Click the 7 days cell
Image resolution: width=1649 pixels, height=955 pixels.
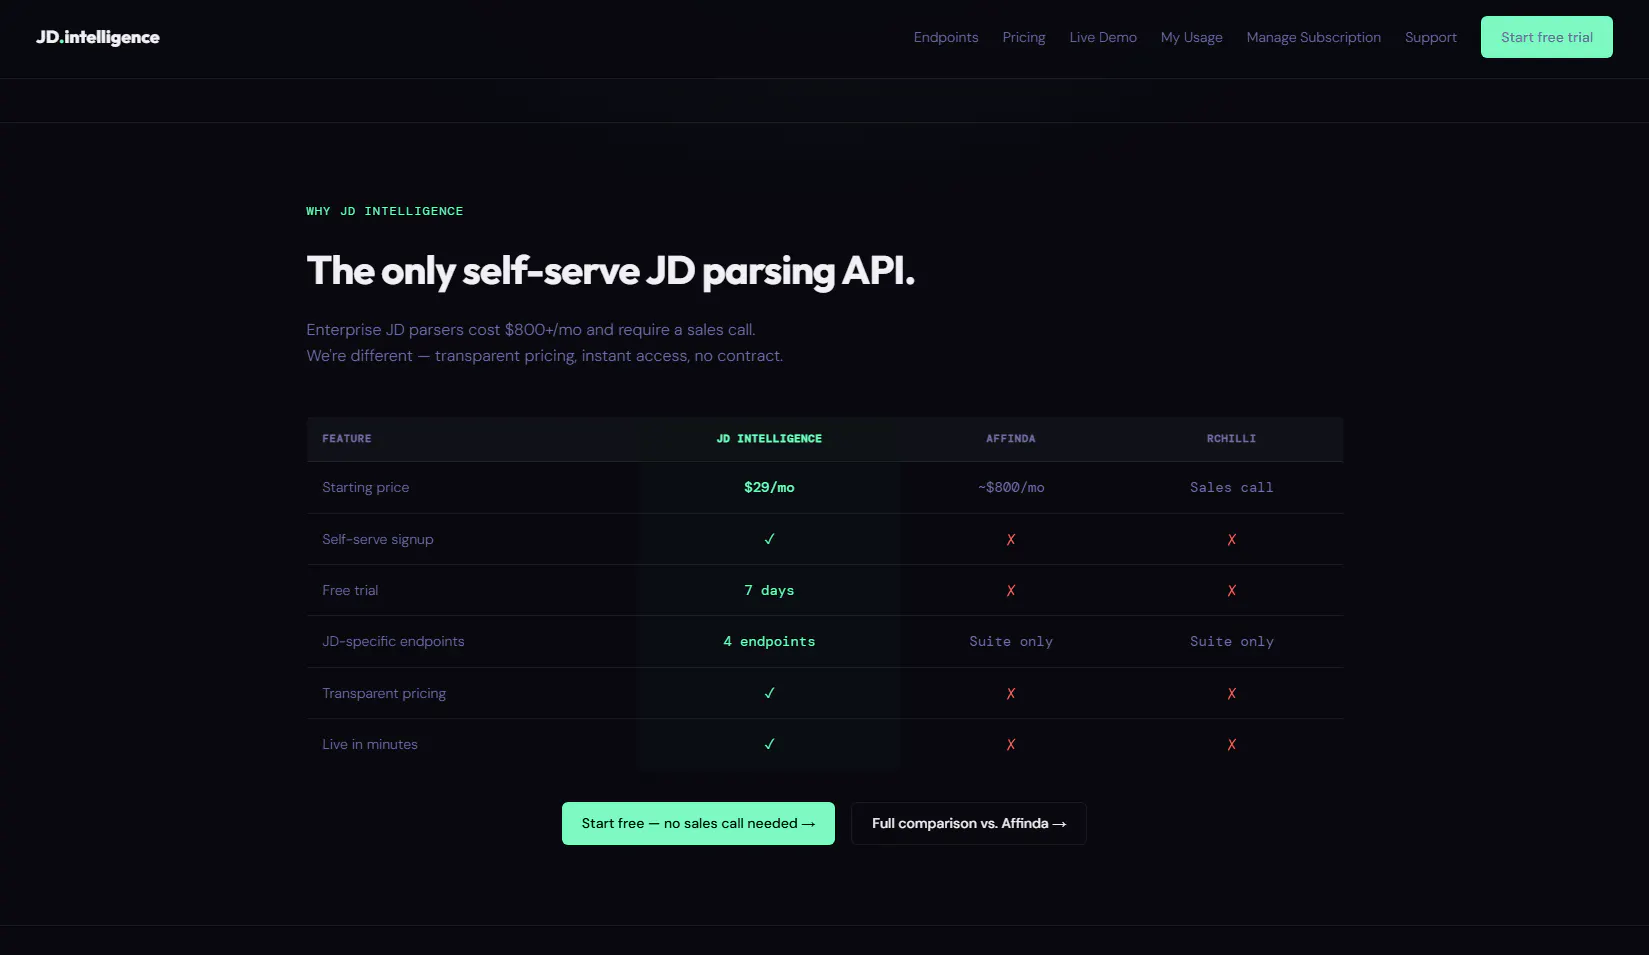click(x=769, y=590)
